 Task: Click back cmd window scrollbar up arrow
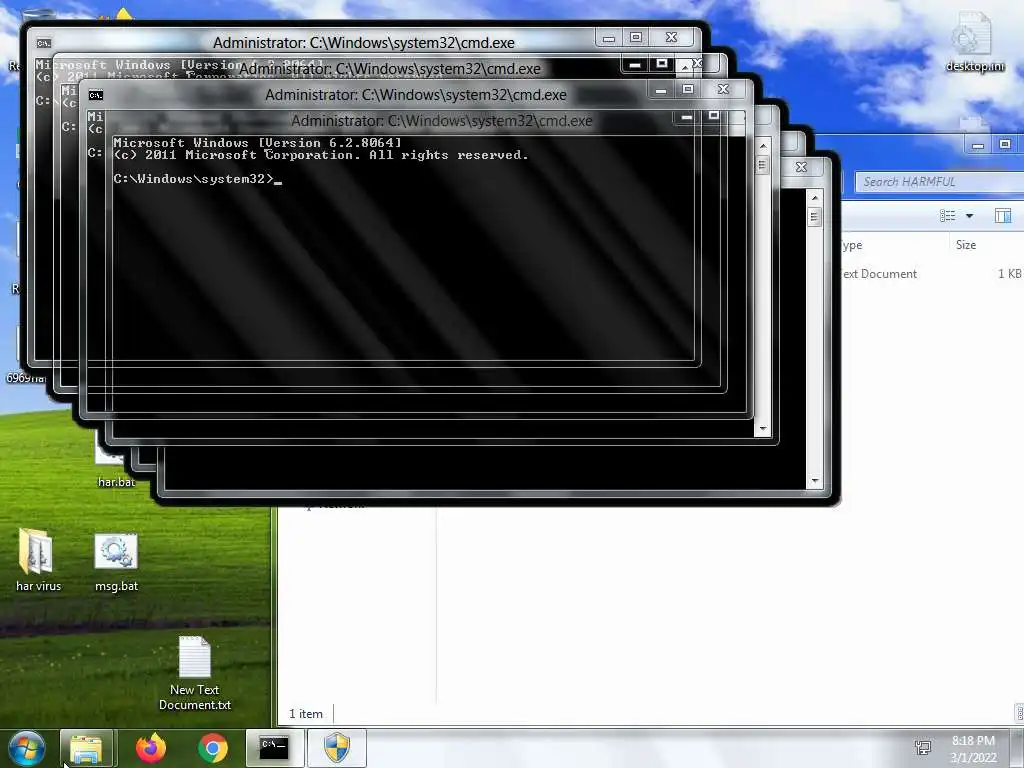814,198
